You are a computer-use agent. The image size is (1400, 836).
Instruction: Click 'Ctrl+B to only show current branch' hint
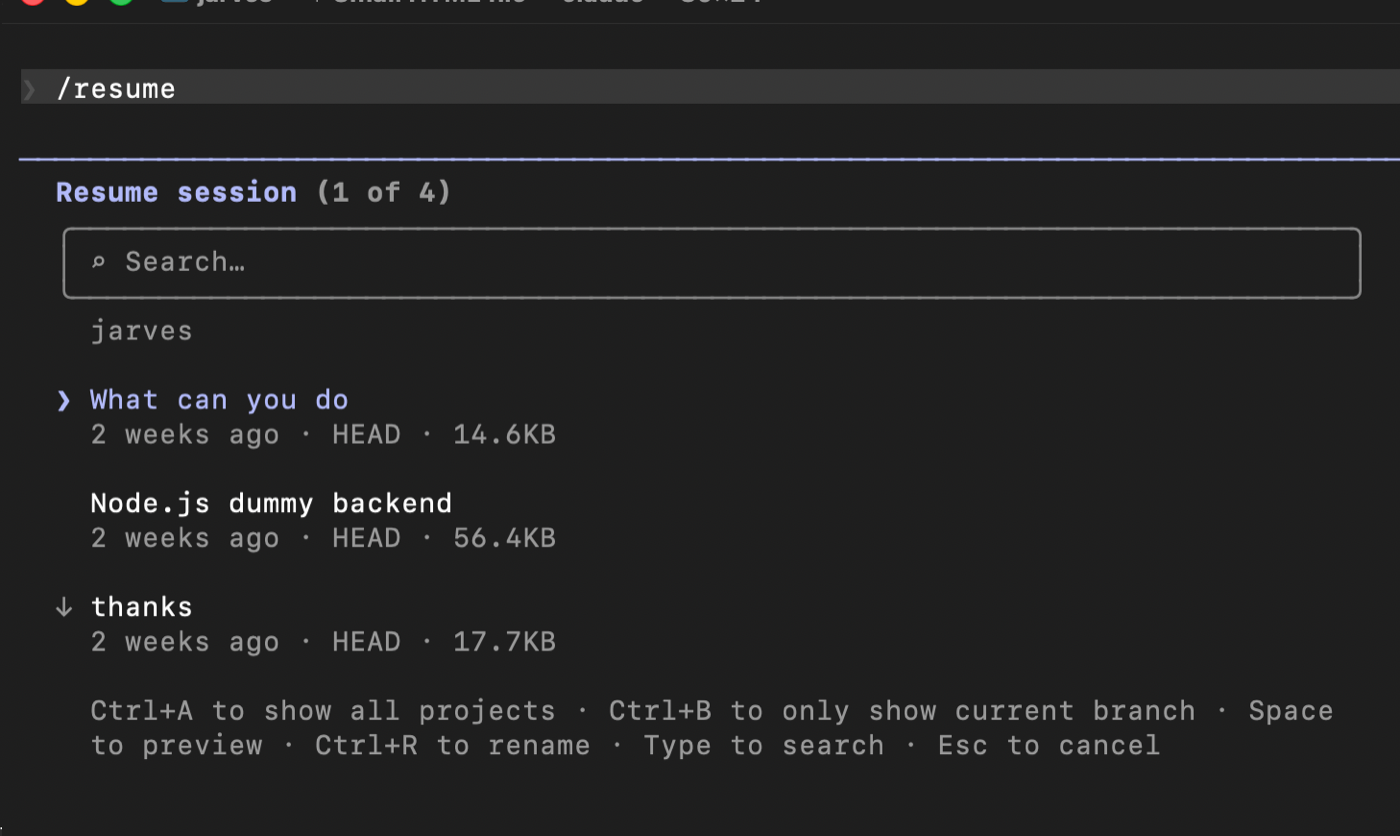(902, 711)
